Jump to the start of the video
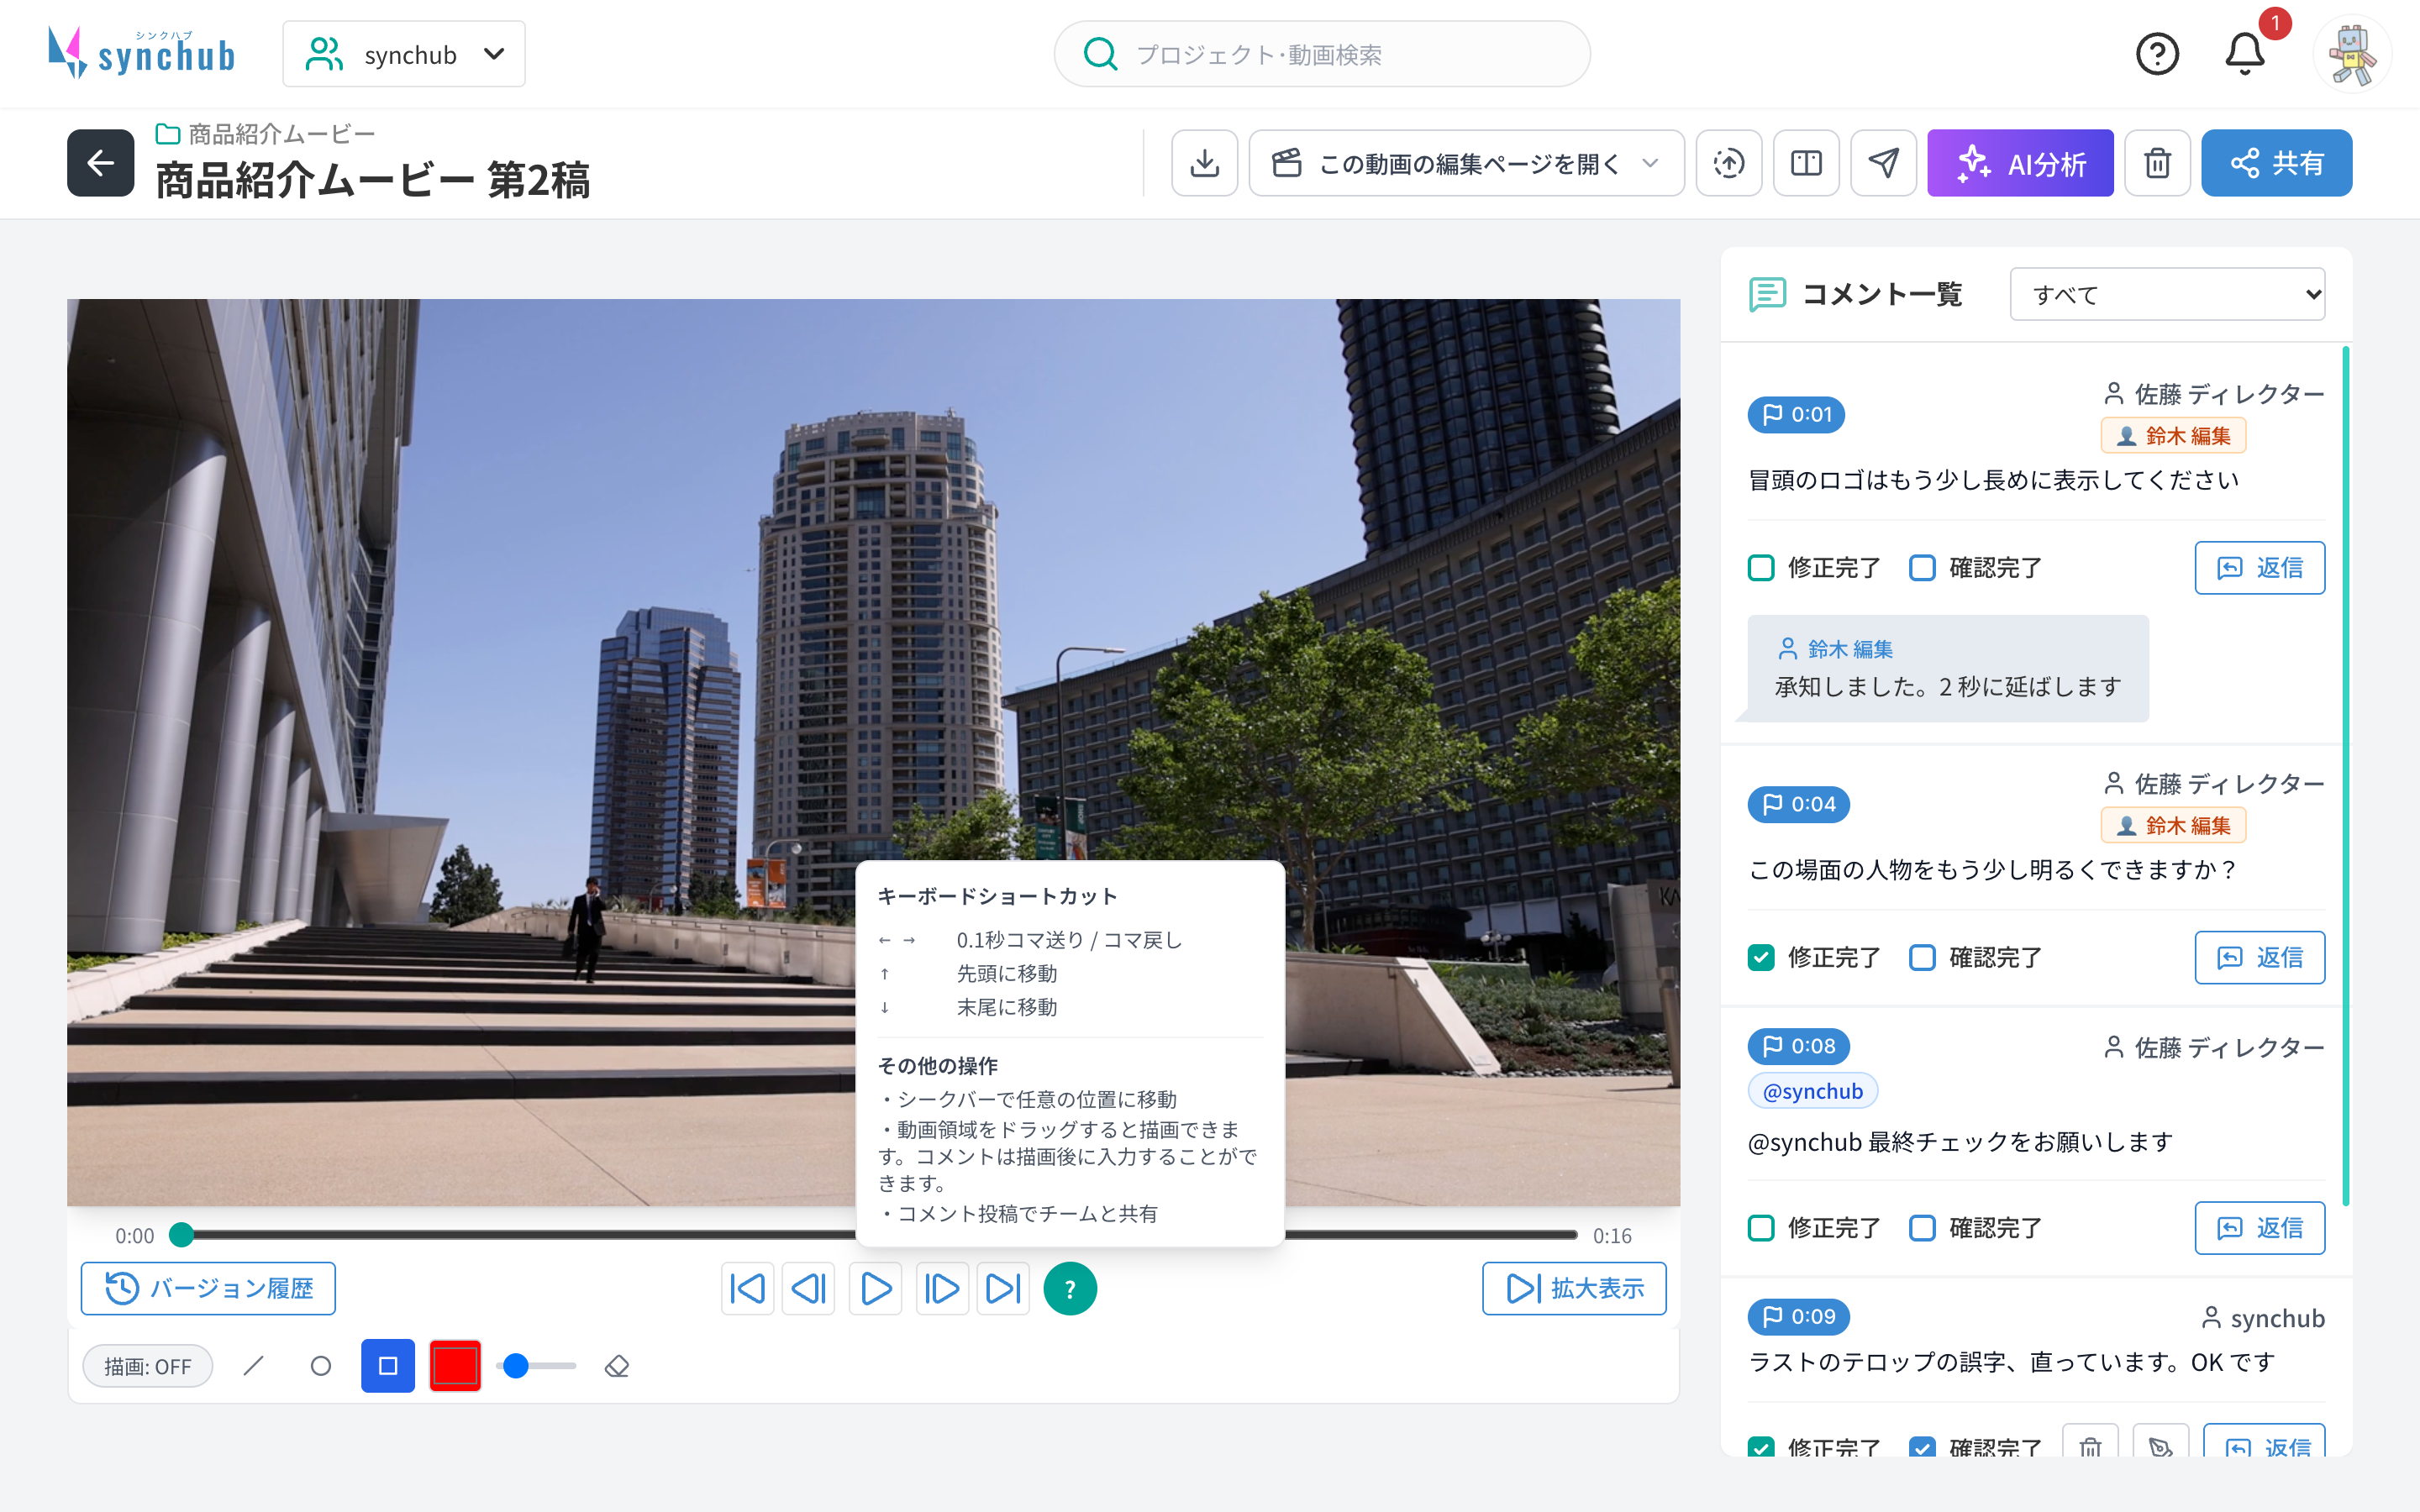The width and height of the screenshot is (2420, 1512). coord(747,1288)
